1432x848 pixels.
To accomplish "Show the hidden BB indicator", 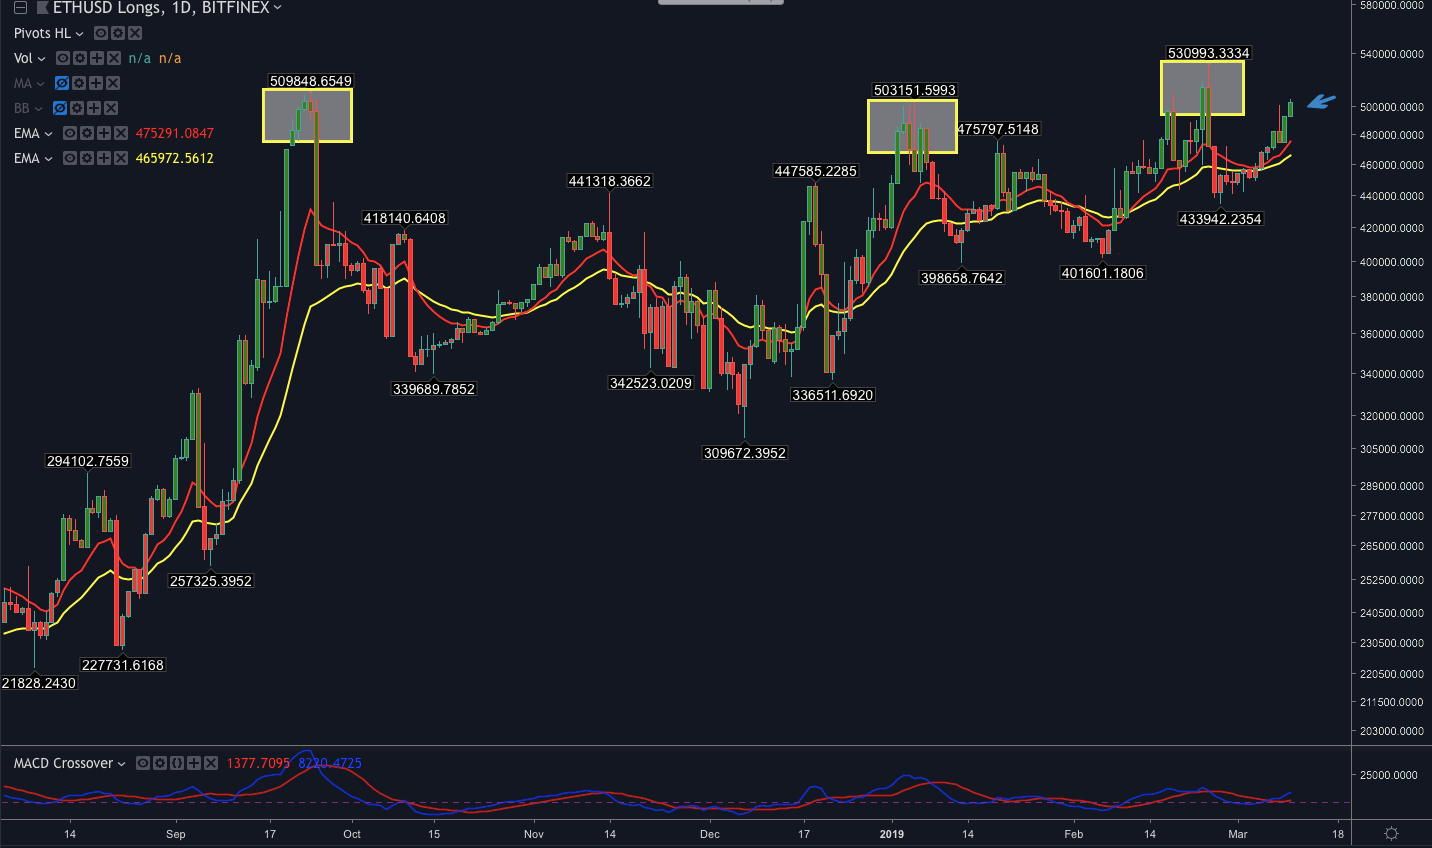I will tap(60, 108).
